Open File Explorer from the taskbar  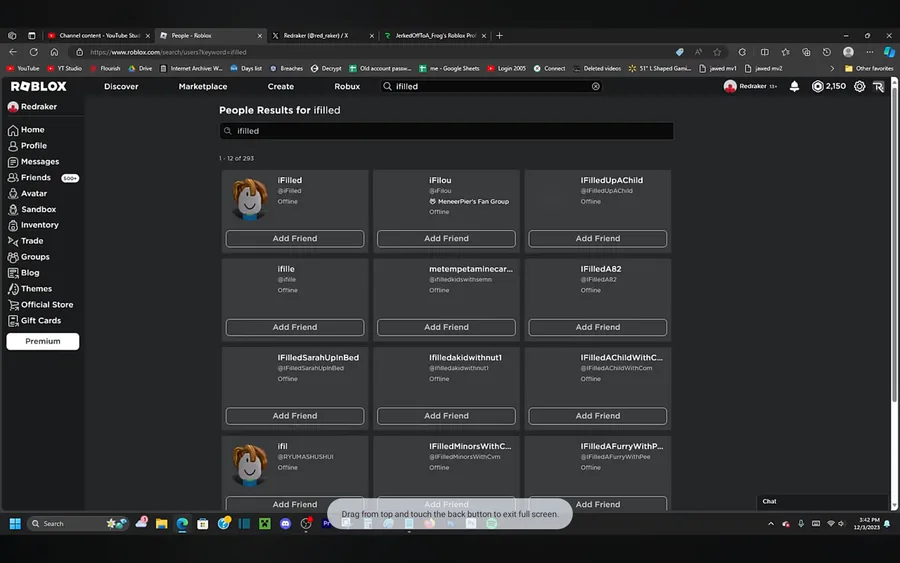click(x=161, y=523)
